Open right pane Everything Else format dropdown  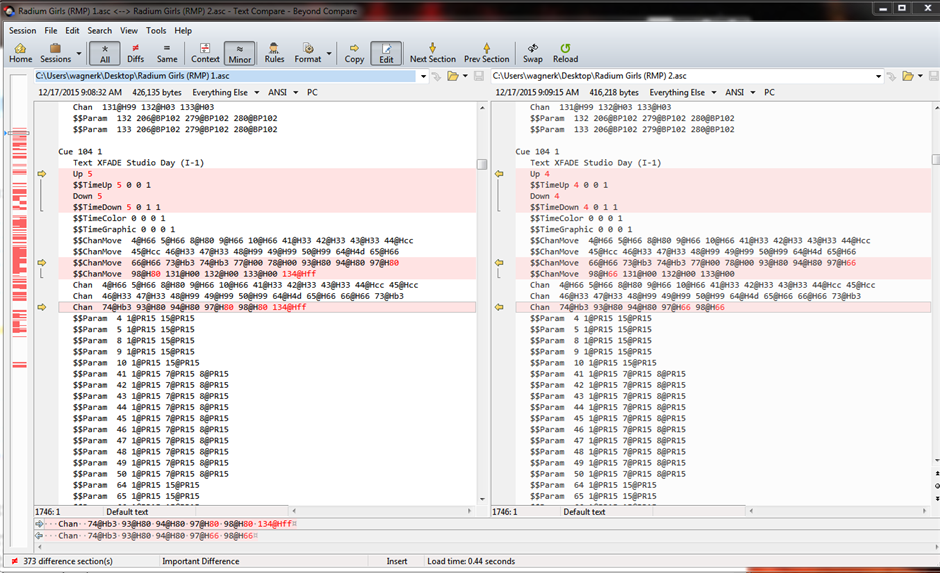(x=682, y=92)
